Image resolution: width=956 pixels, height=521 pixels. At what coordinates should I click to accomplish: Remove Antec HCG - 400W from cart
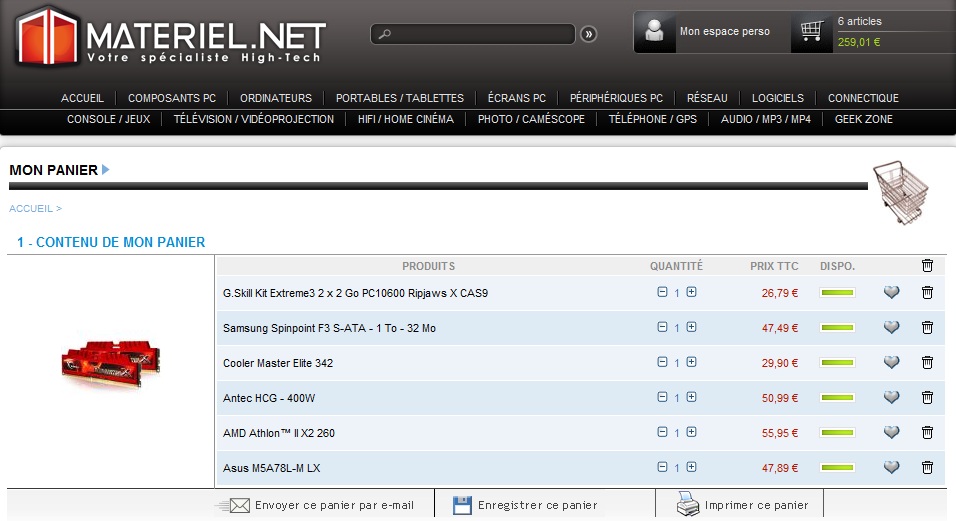click(x=927, y=397)
